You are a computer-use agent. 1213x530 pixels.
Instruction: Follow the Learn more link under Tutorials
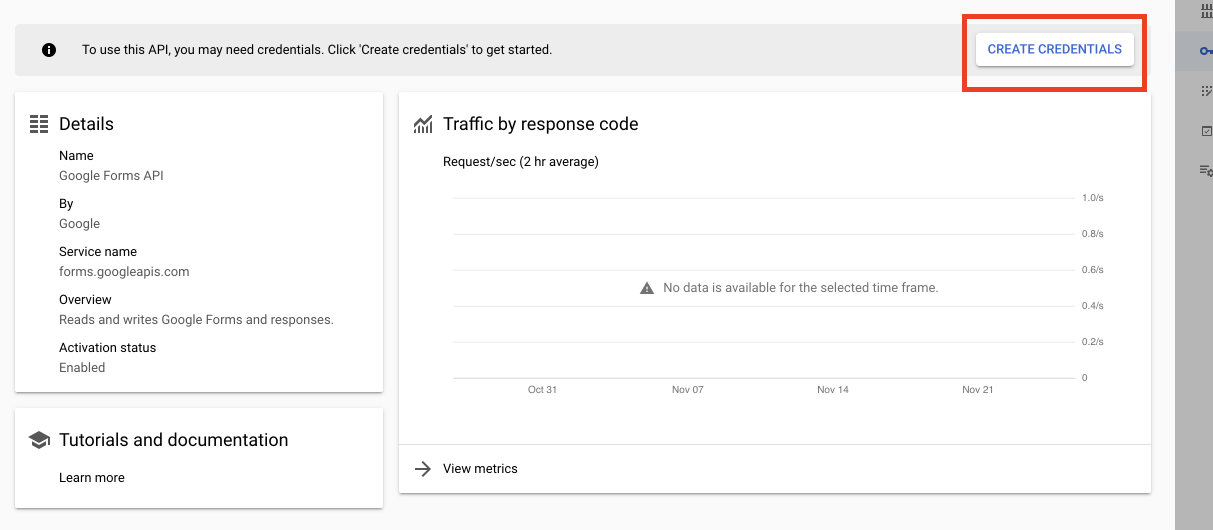click(92, 478)
